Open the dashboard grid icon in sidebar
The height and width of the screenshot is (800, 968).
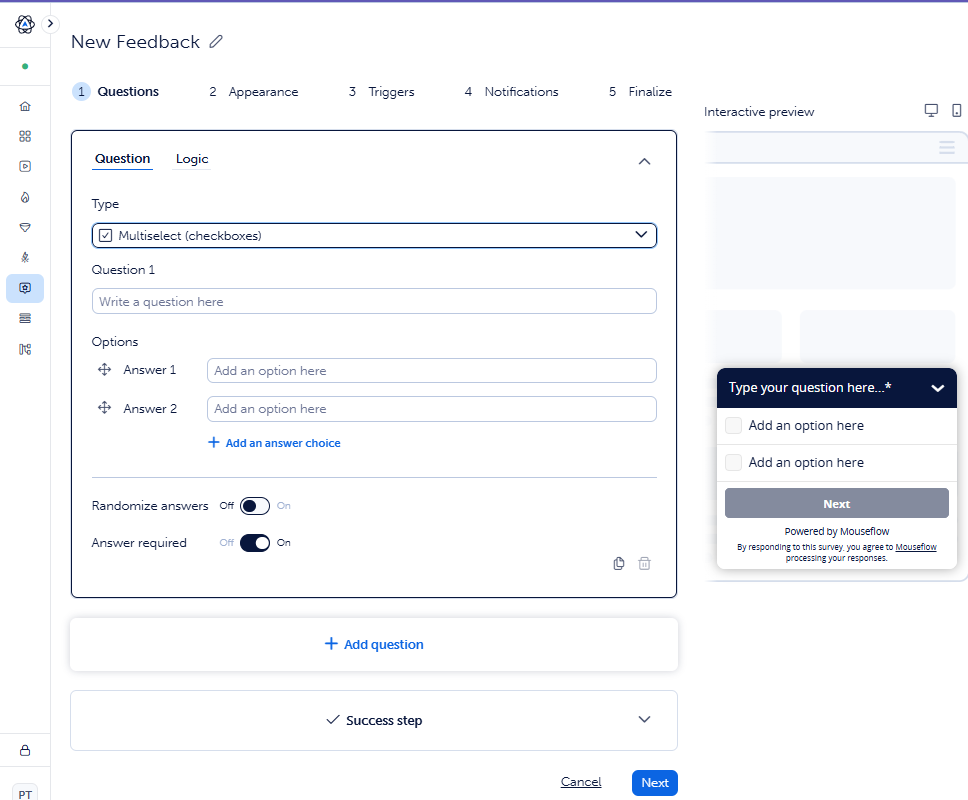pos(25,136)
